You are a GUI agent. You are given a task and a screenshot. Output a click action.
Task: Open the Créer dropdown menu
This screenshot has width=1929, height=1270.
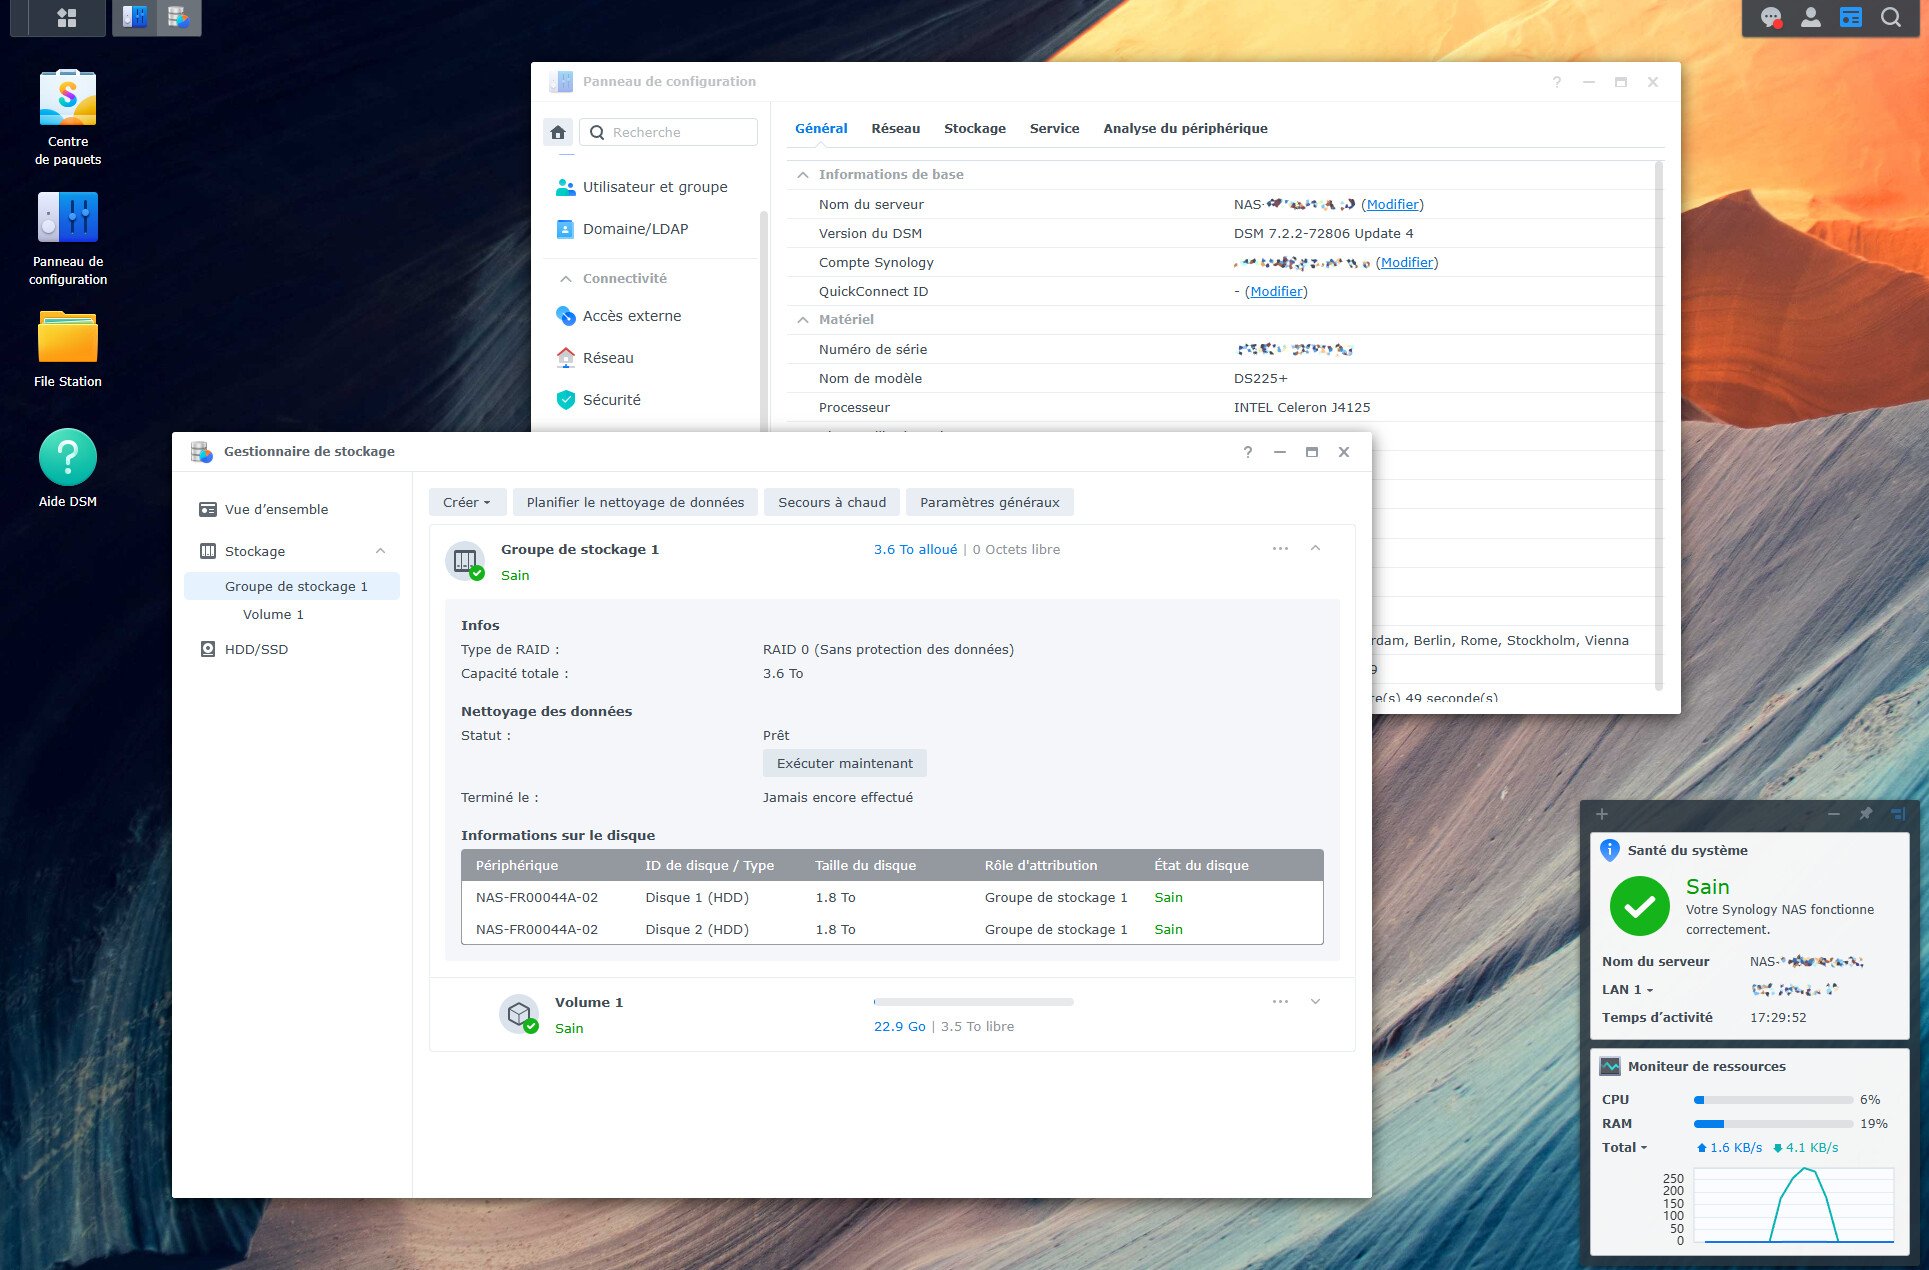pos(466,502)
